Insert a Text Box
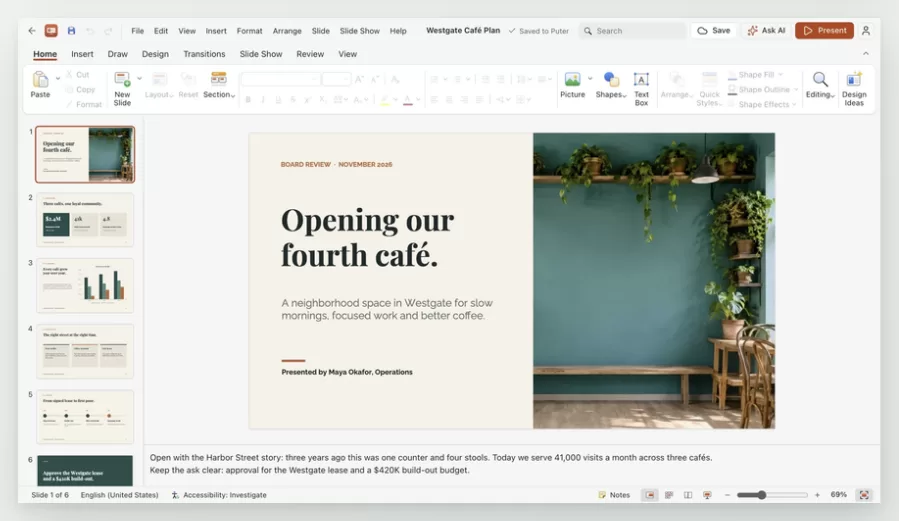The height and width of the screenshot is (521, 899). 641,89
